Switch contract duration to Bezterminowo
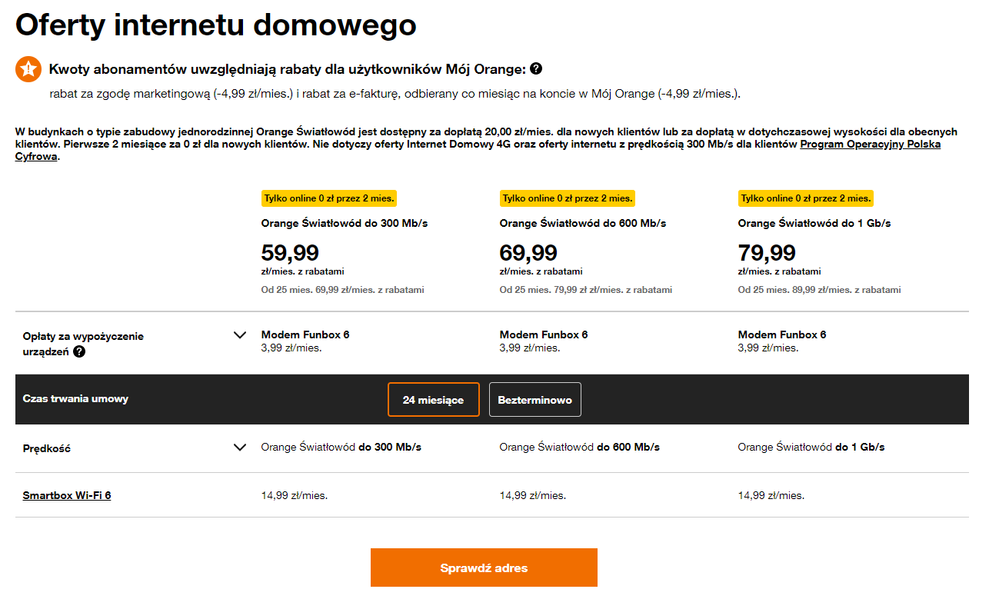Image resolution: width=999 pixels, height=599 pixels. [x=535, y=399]
